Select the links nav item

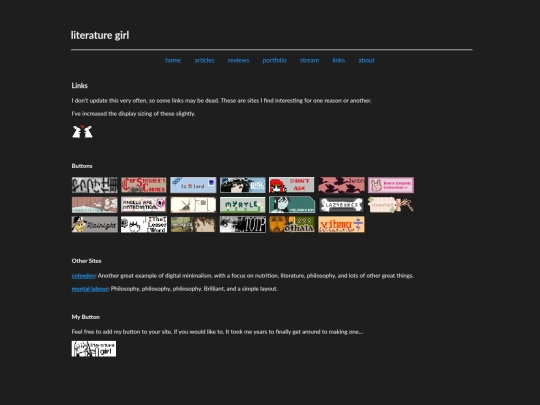click(339, 60)
